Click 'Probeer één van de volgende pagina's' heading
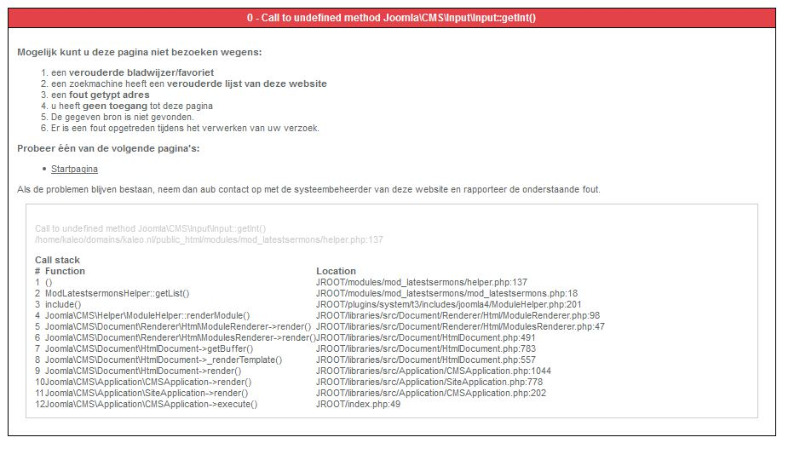800x454 pixels. click(108, 148)
